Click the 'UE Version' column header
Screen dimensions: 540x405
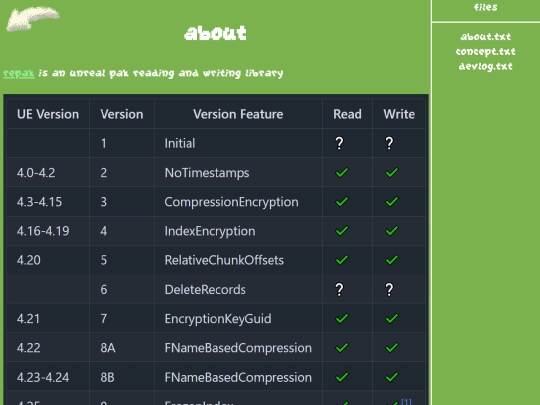[x=48, y=114]
